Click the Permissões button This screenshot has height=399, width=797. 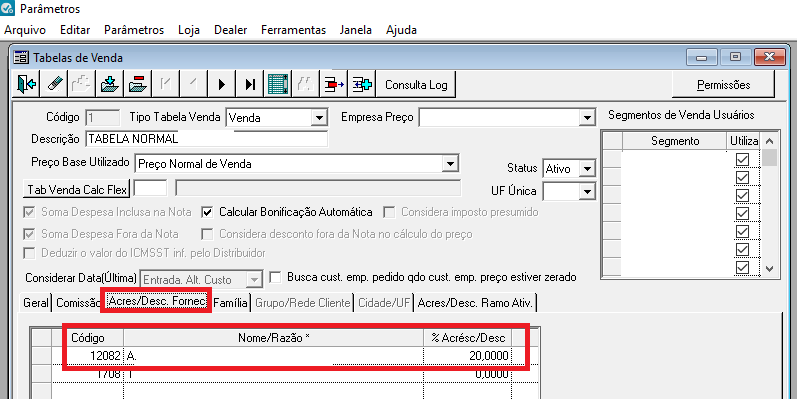[723, 84]
